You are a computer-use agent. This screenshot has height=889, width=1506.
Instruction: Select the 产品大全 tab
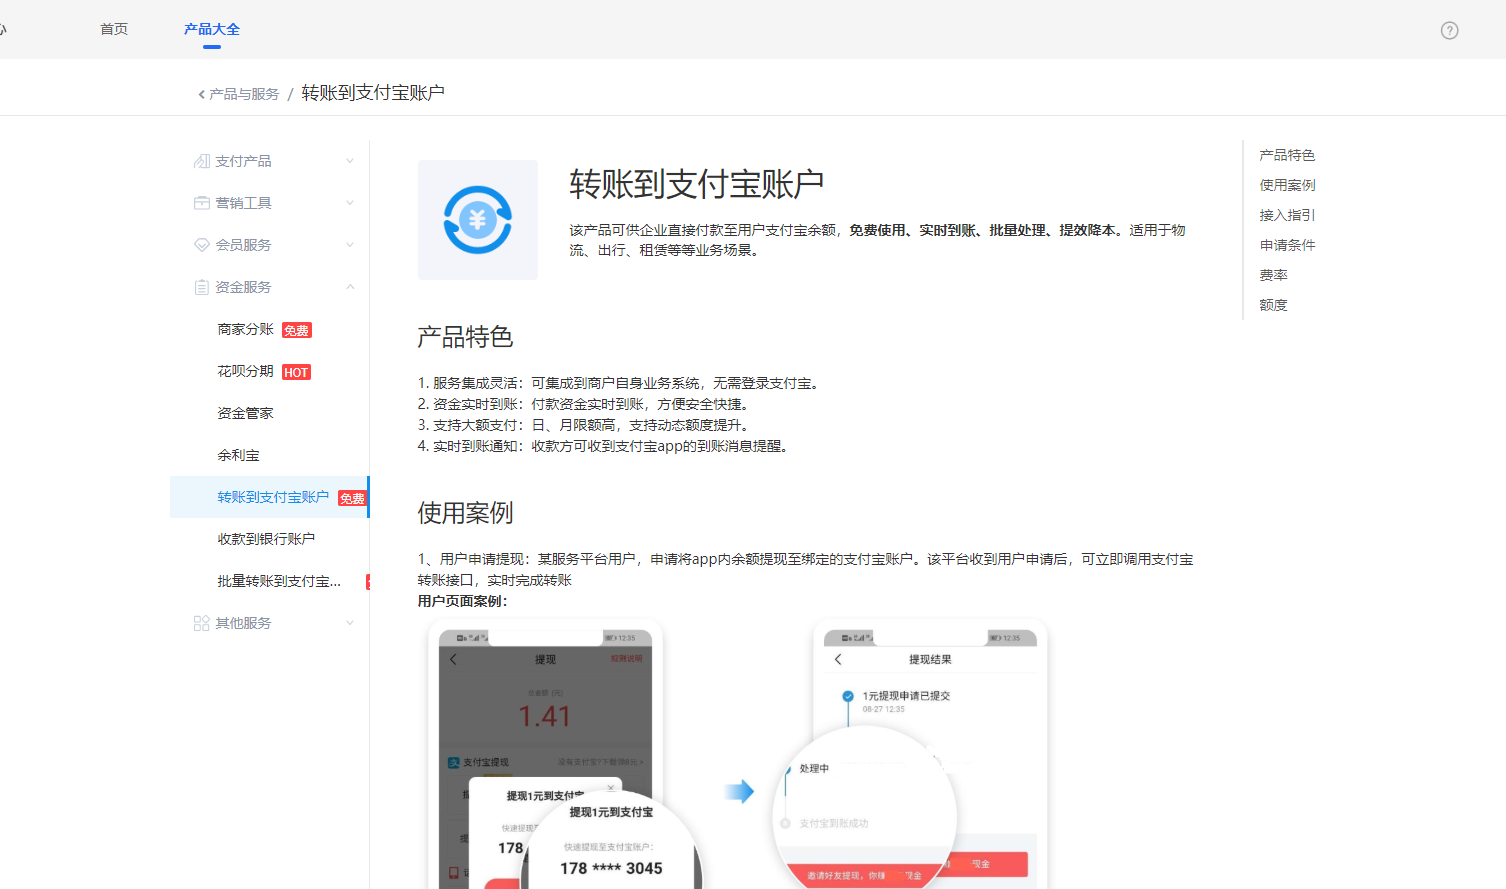pyautogui.click(x=212, y=29)
